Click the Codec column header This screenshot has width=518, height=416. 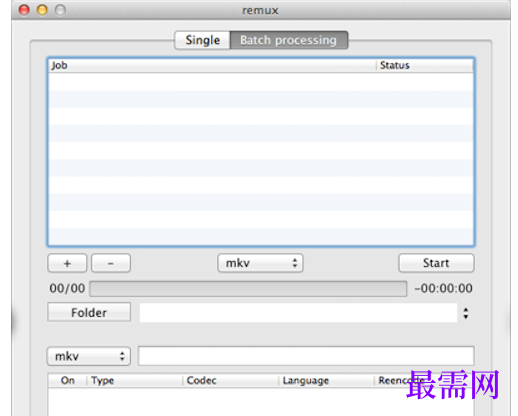tap(231, 380)
